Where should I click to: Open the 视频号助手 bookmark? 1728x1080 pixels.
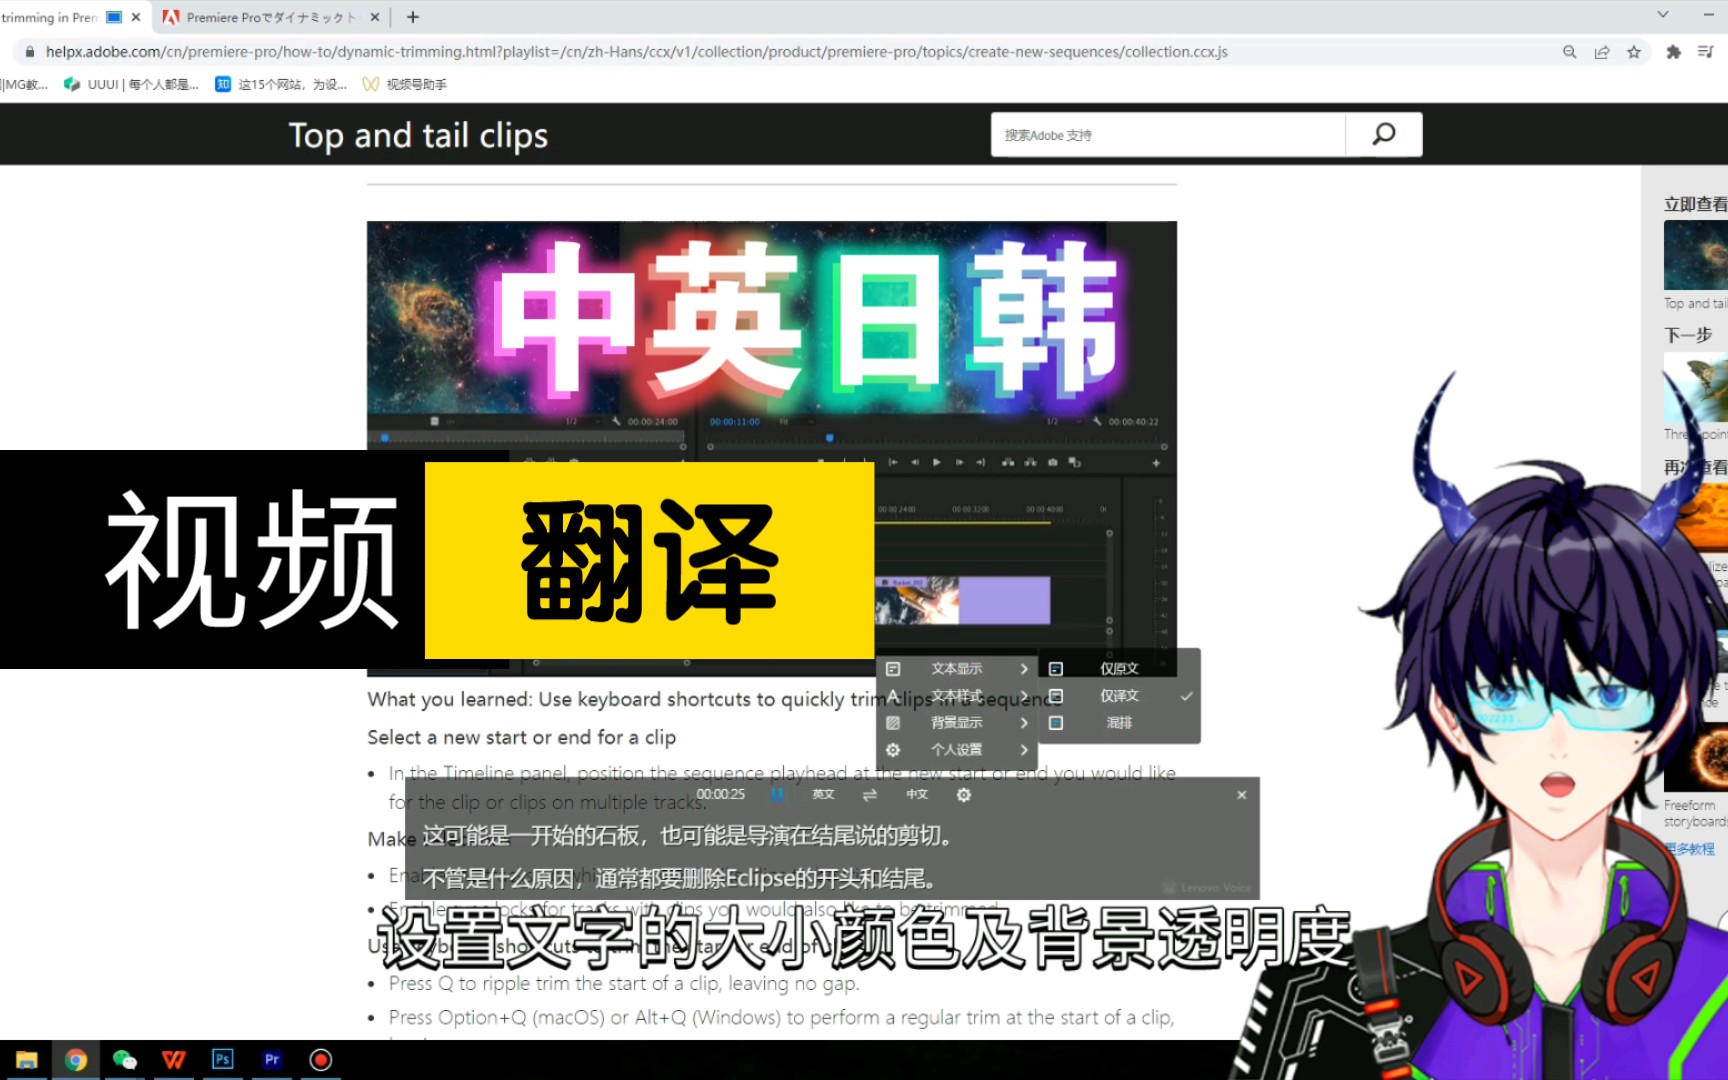(x=405, y=84)
